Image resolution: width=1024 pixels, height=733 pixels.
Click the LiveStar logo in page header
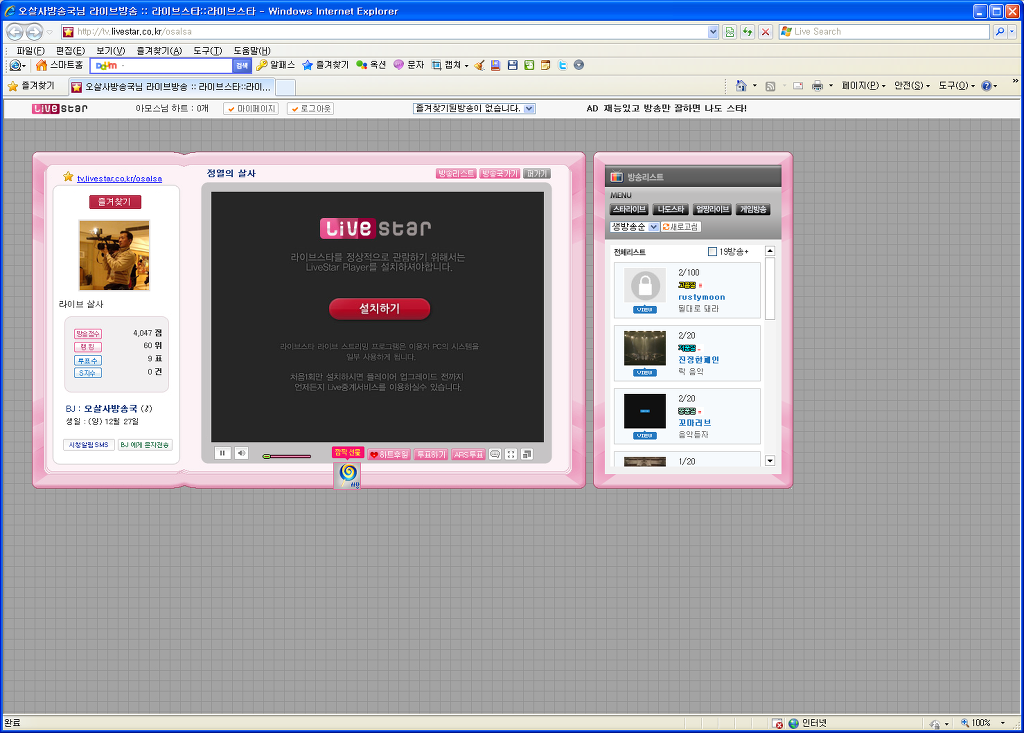pyautogui.click(x=59, y=108)
